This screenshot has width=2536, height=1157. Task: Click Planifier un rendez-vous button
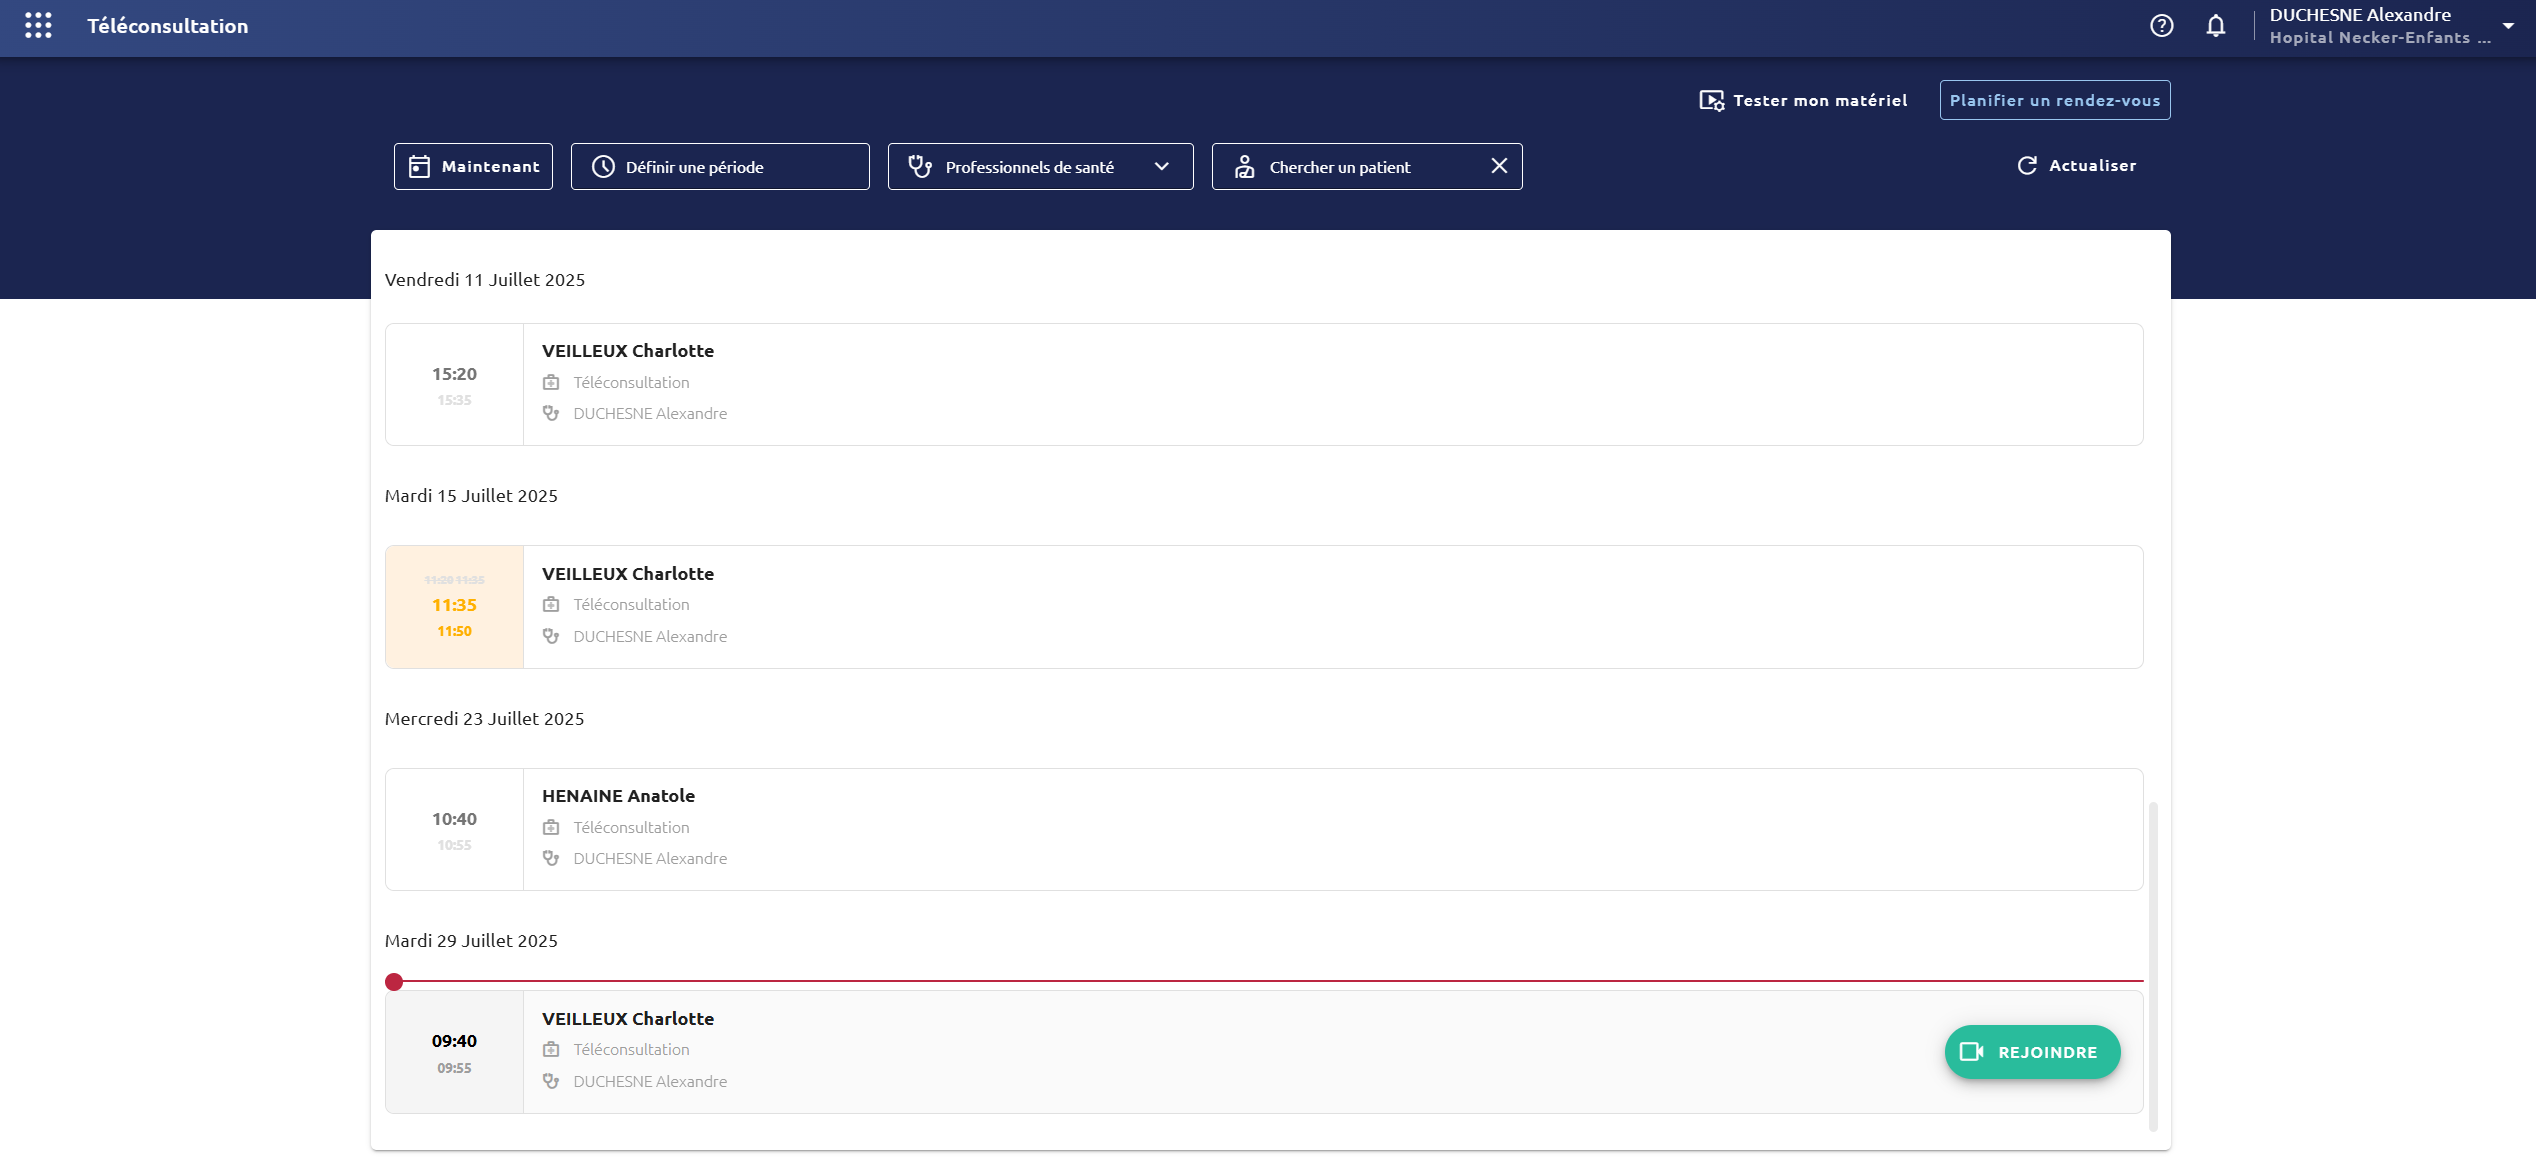tap(2055, 100)
